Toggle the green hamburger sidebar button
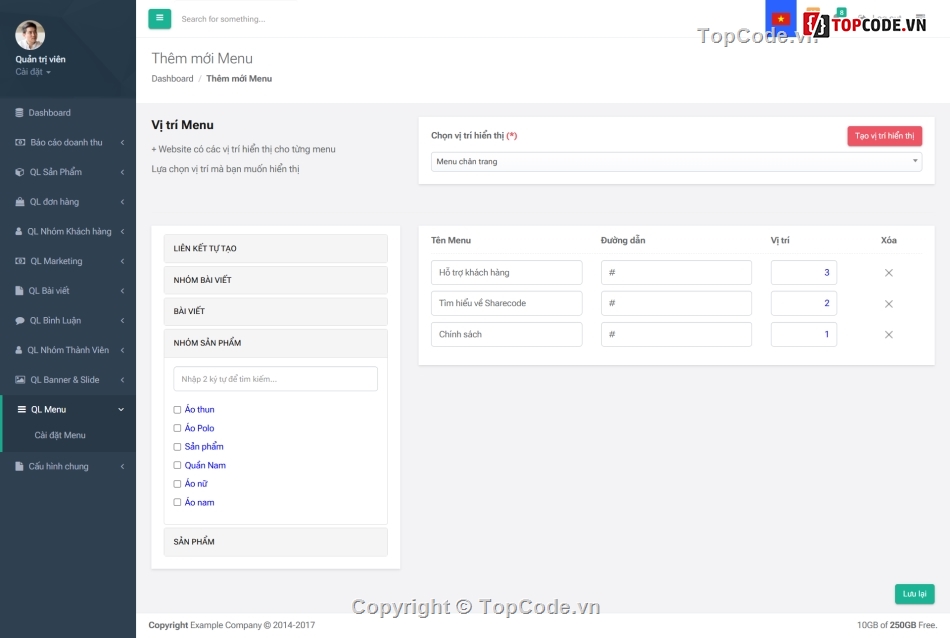 [159, 19]
